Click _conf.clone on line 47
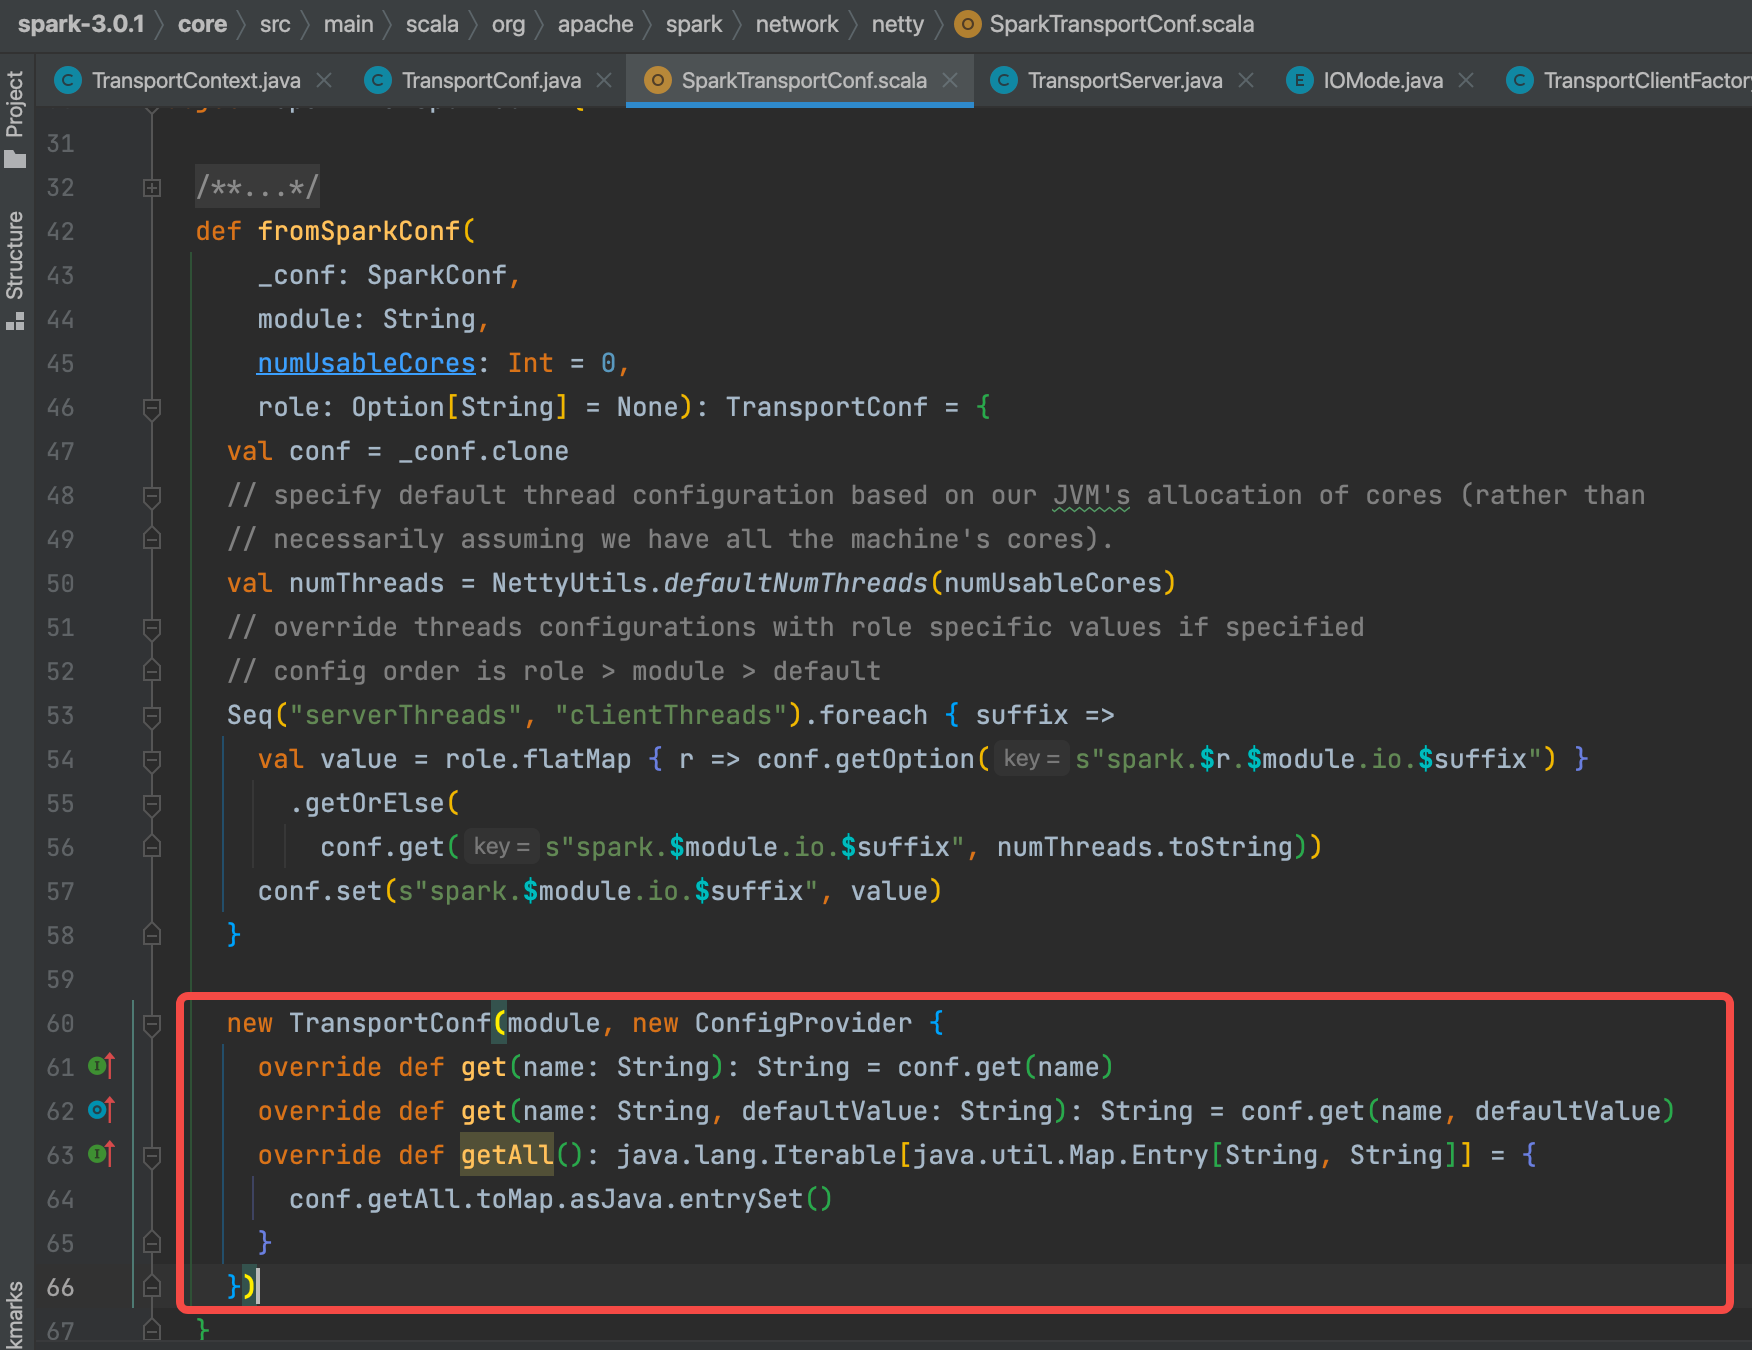The width and height of the screenshot is (1752, 1350). [483, 451]
